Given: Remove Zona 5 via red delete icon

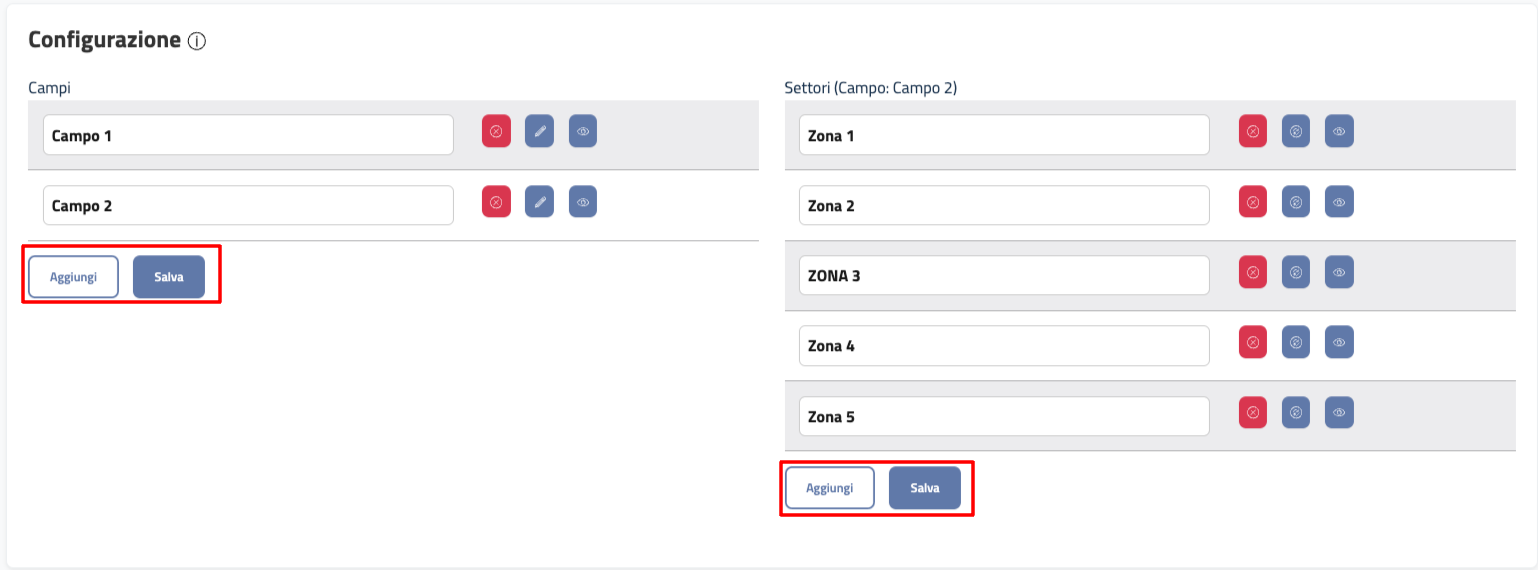Looking at the screenshot, I should tap(1253, 412).
